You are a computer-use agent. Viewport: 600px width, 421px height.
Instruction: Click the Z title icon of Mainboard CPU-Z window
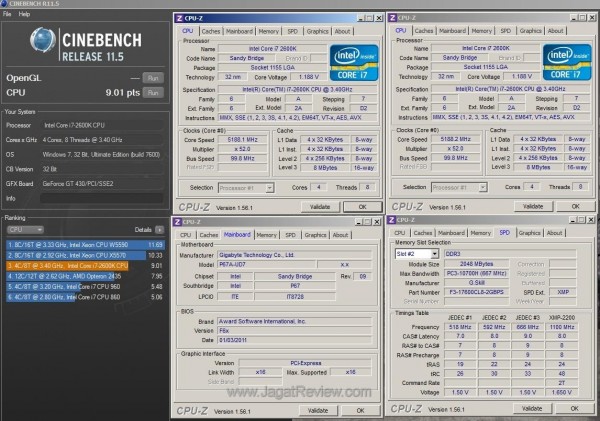(x=179, y=221)
